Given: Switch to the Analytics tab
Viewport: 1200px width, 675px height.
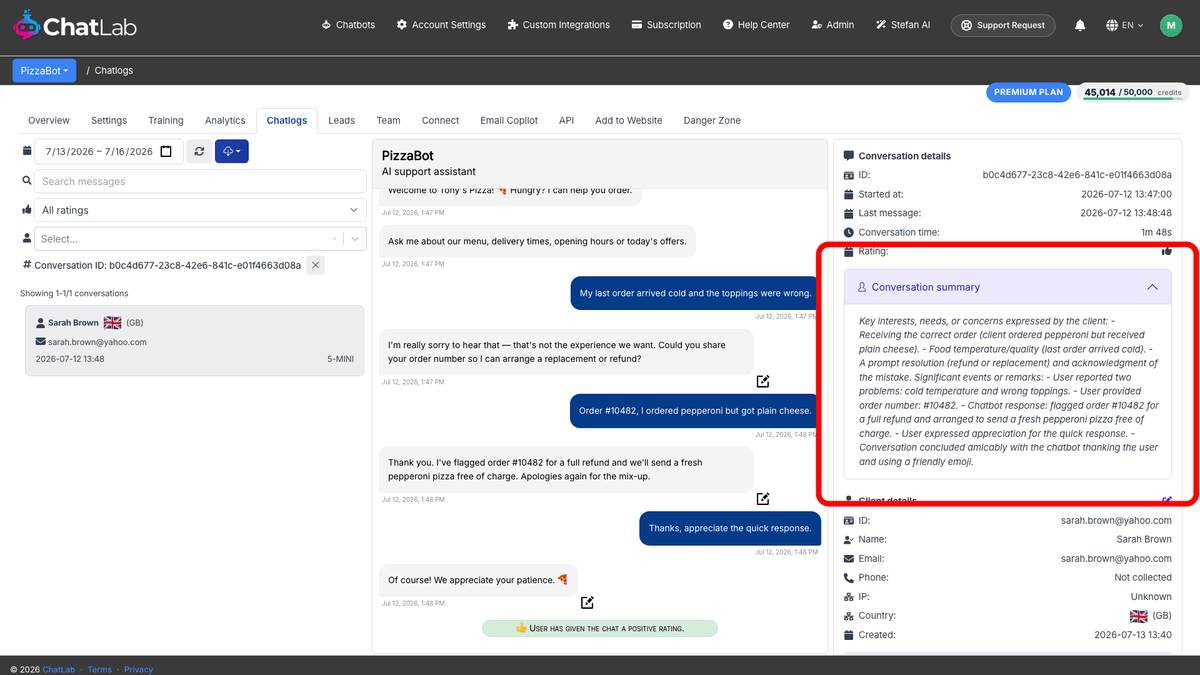Looking at the screenshot, I should click(x=225, y=120).
